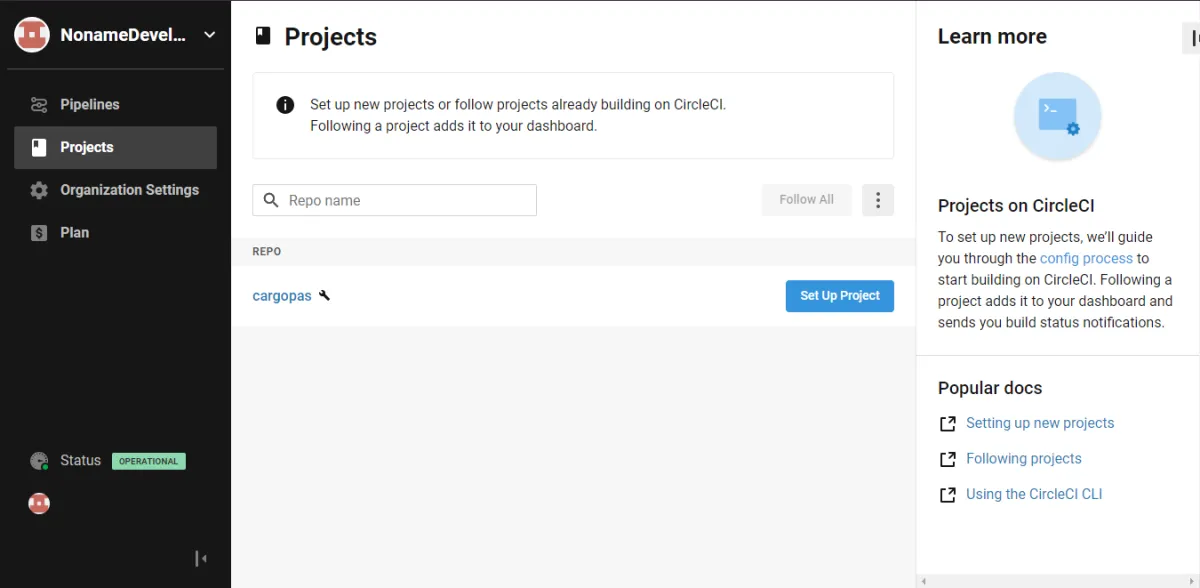Click the Popular docs heading
The image size is (1200, 588).
(x=990, y=388)
